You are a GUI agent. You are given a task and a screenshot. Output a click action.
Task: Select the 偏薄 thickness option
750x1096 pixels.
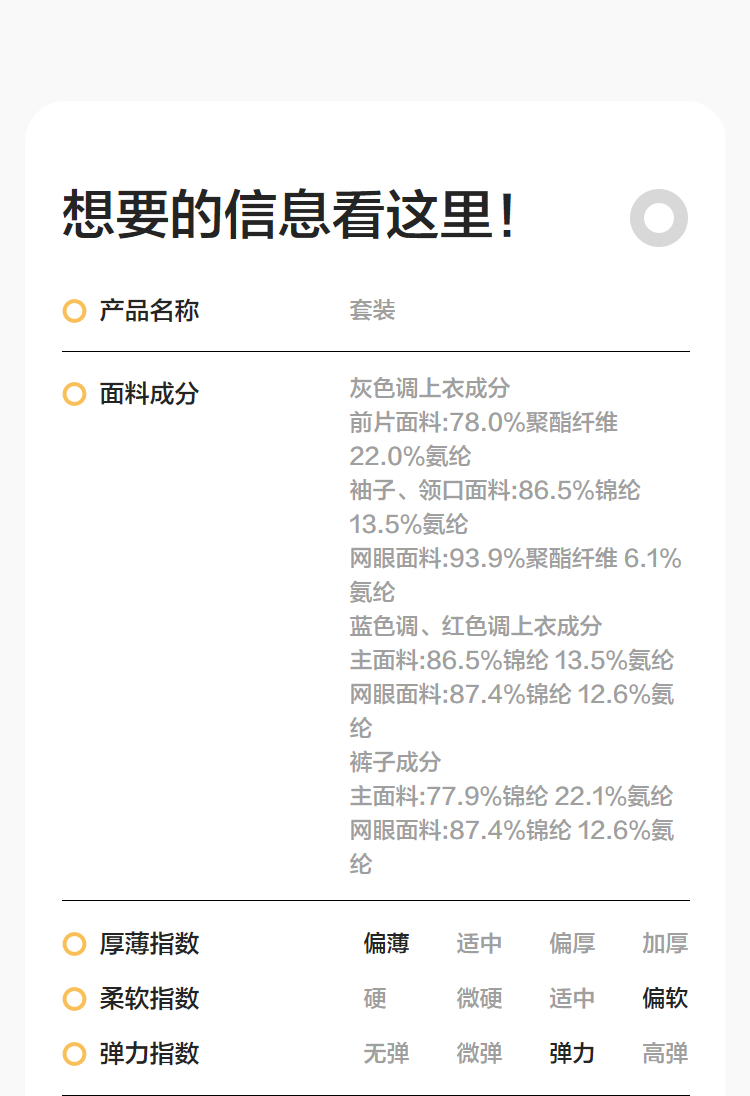386,944
